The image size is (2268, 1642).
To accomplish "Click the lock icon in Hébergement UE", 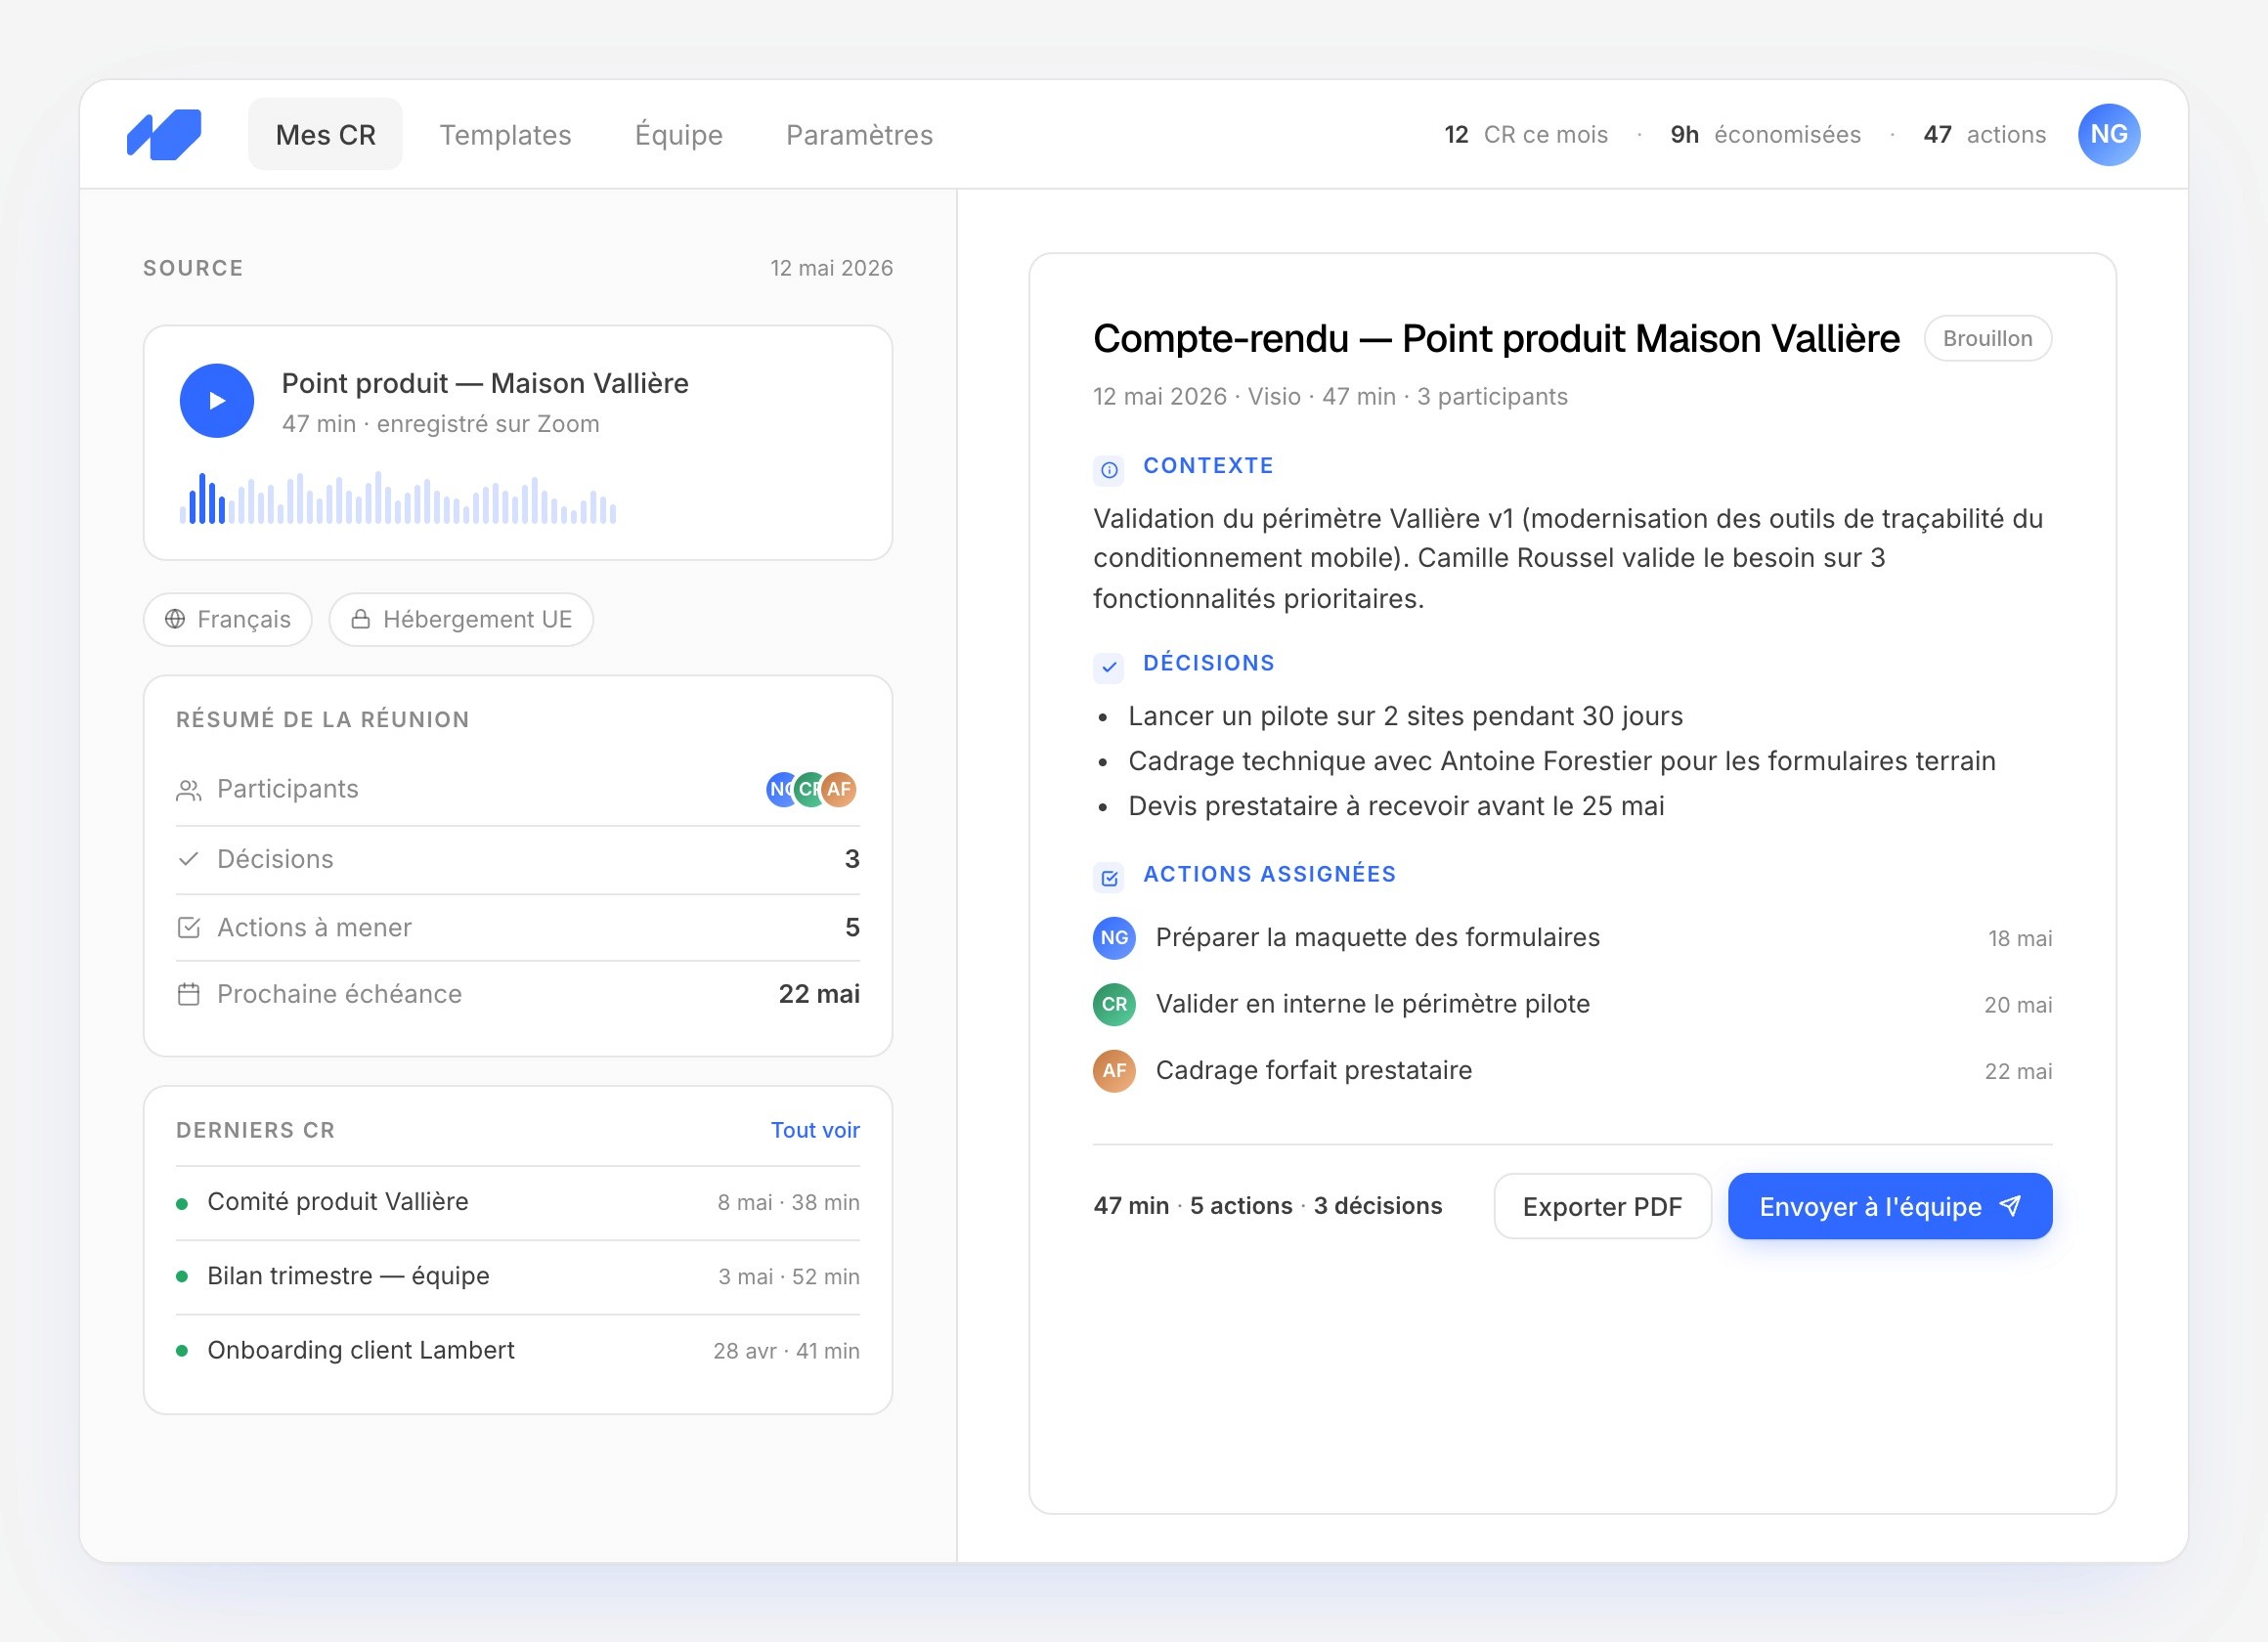I will (x=361, y=619).
